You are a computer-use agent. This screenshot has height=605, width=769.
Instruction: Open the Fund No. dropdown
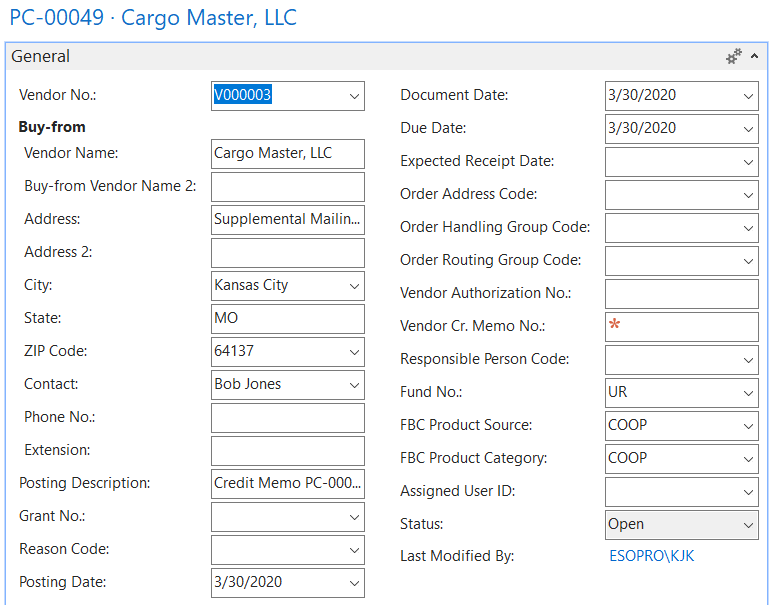tap(748, 393)
